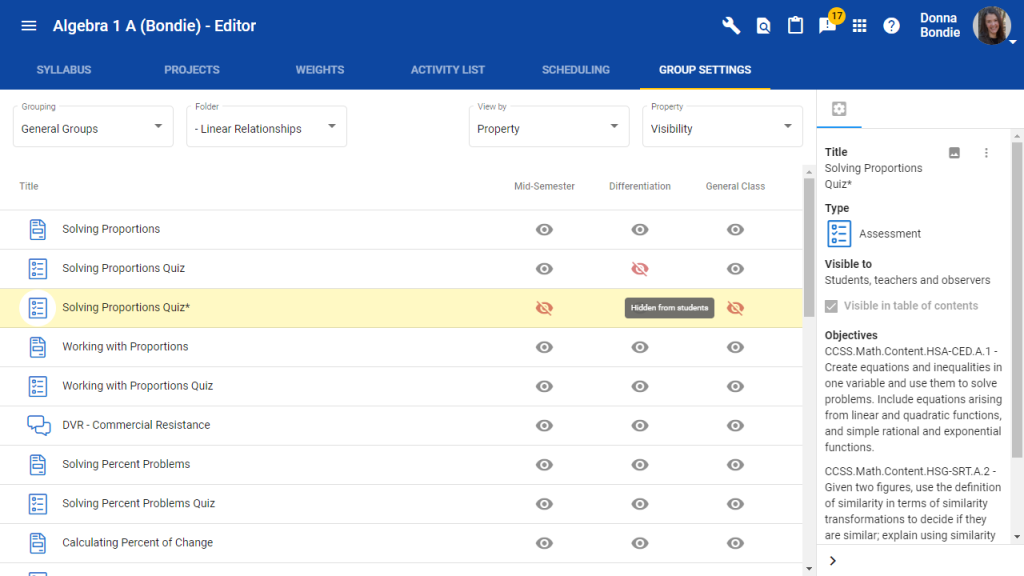
Task: Select the settings gear tab in side panel
Action: pyautogui.click(x=839, y=109)
